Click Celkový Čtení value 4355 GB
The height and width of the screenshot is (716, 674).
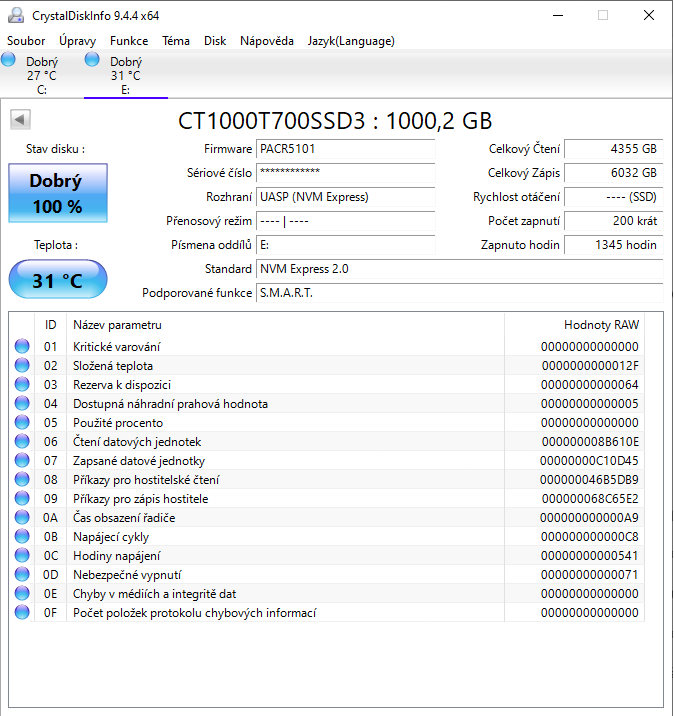pos(614,149)
